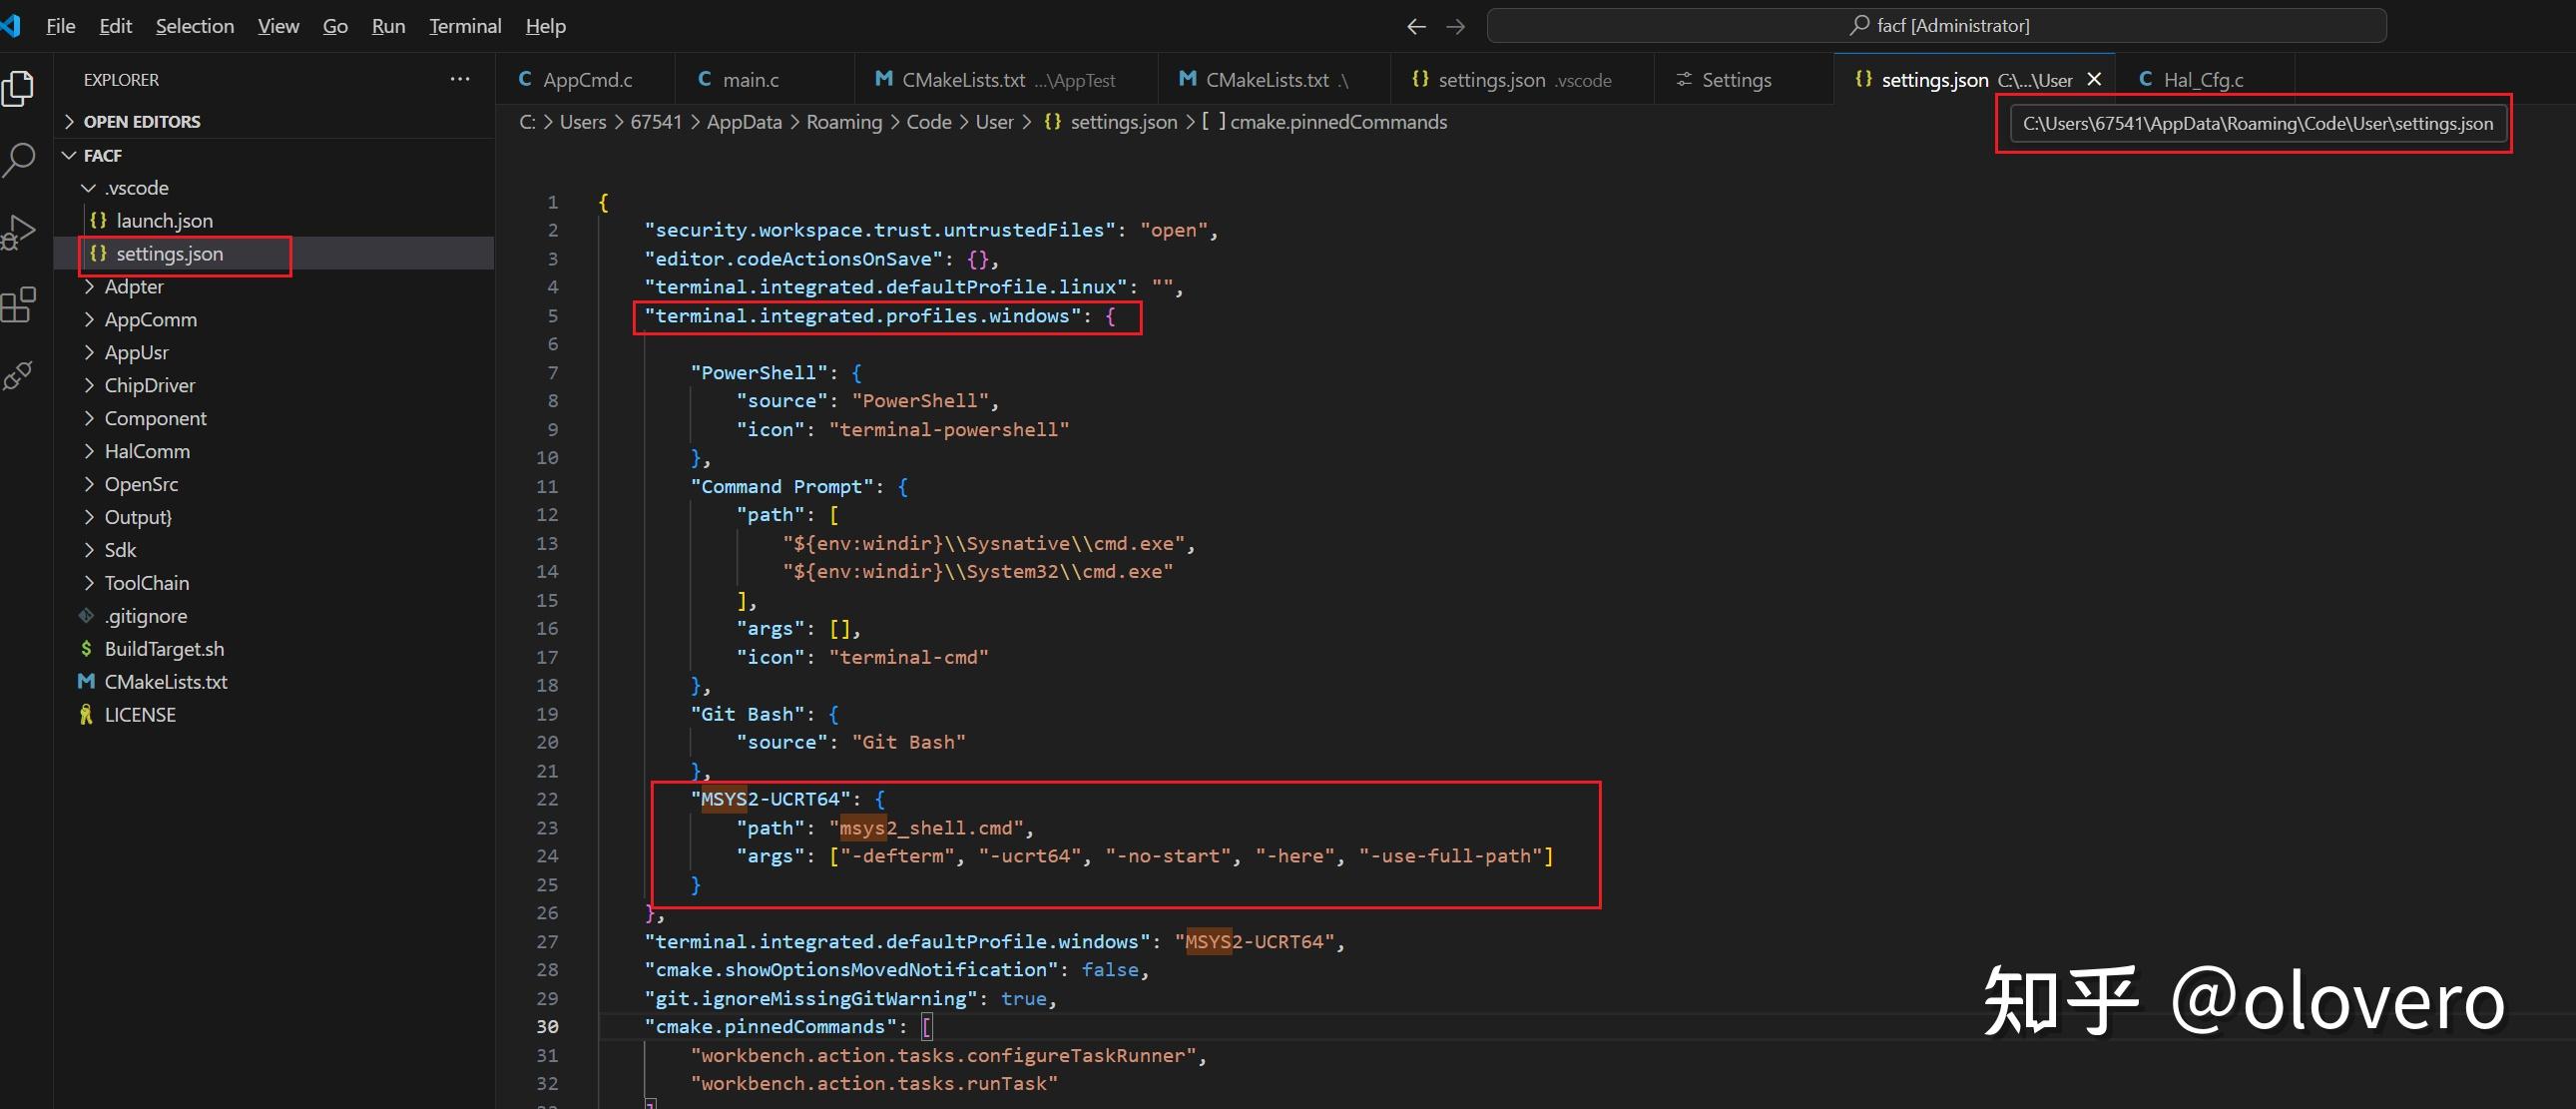Viewport: 2576px width, 1109px height.
Task: Click the facf search input field
Action: click(x=1940, y=25)
